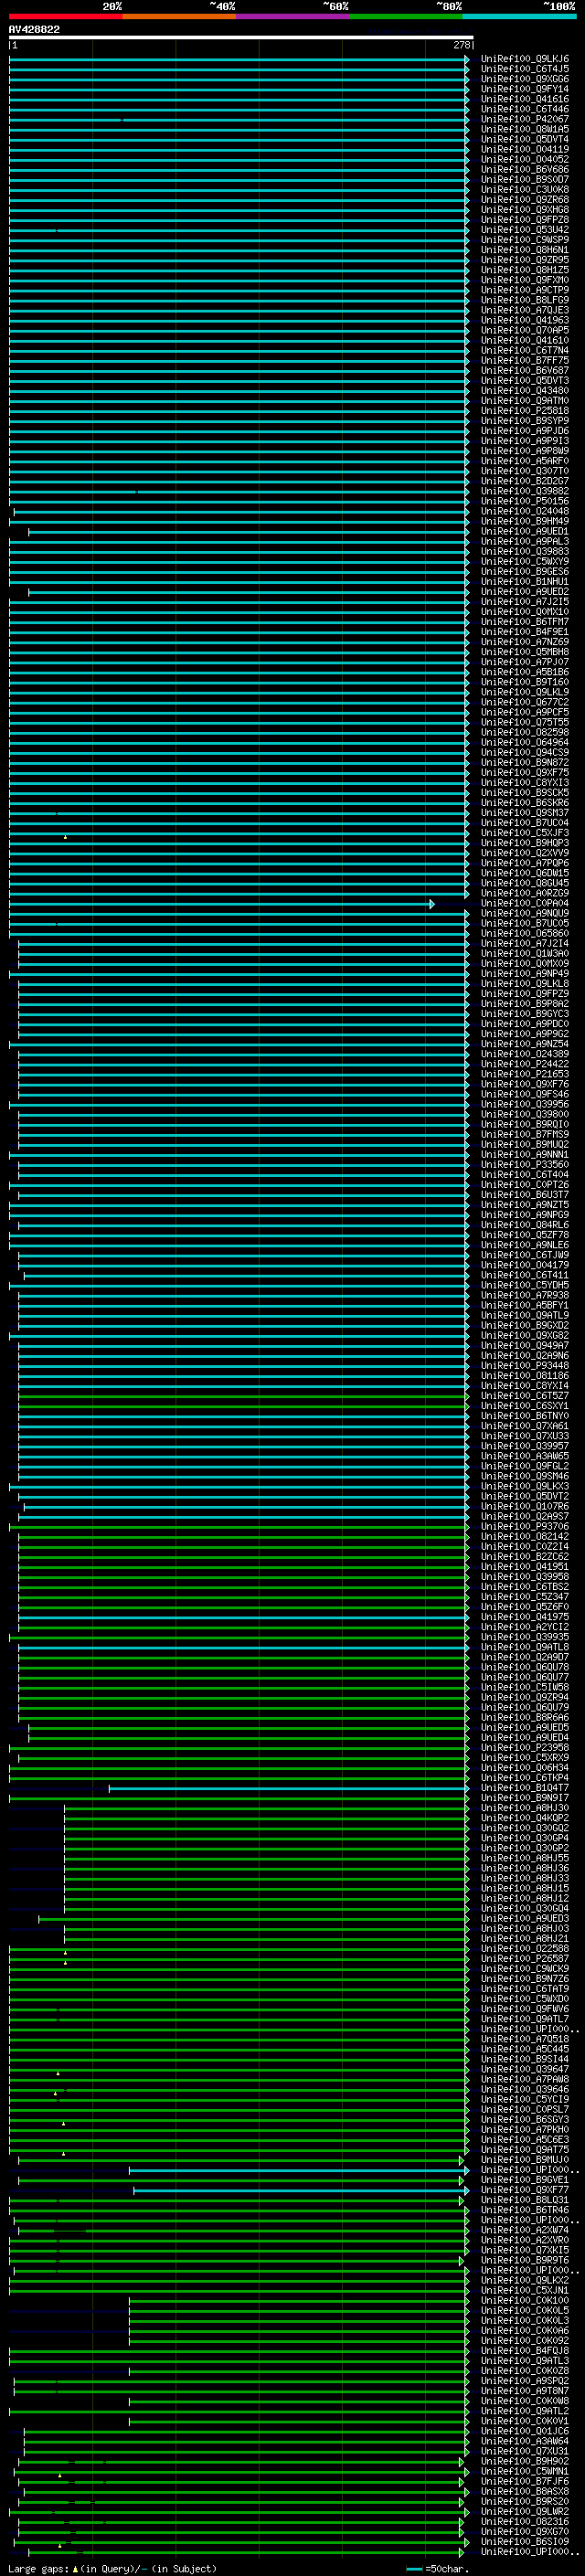Click the orange ~40% identity color band
The image size is (585, 2576).
pyautogui.click(x=179, y=16)
